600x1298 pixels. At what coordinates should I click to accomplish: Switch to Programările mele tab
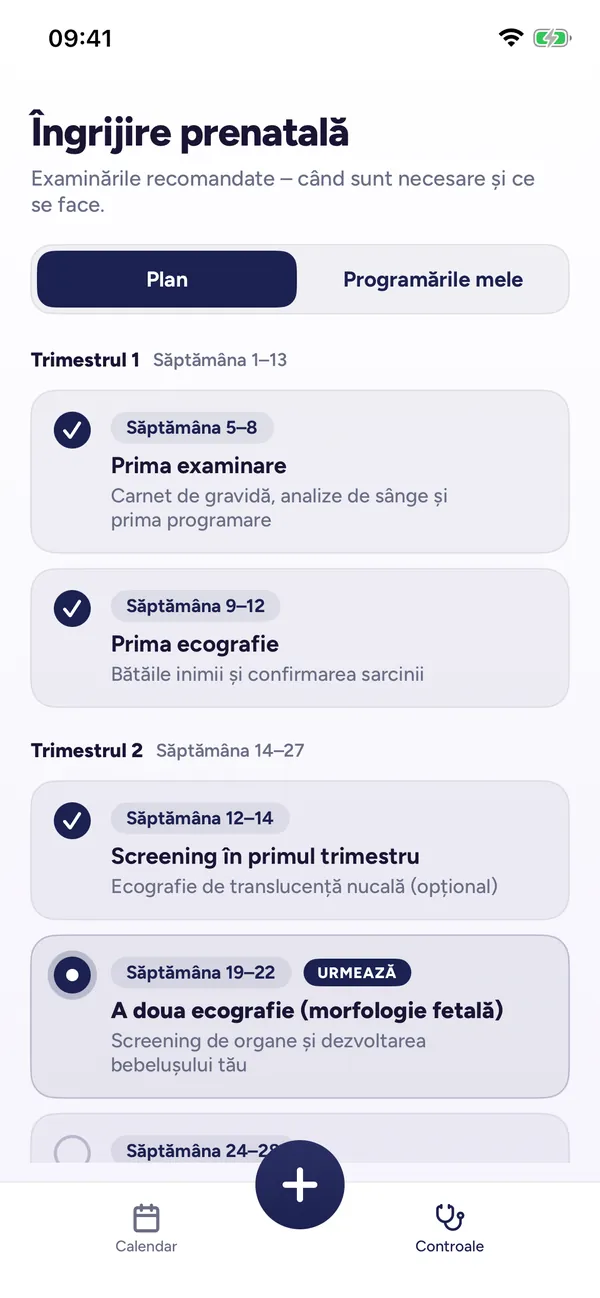(433, 279)
